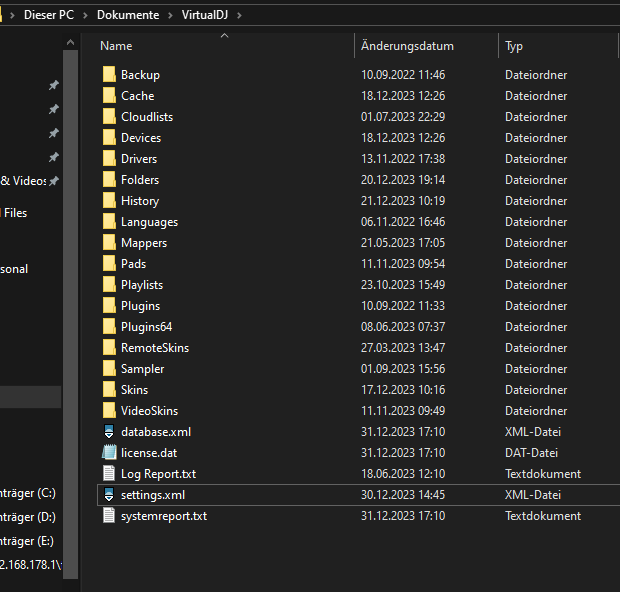Click the folder name 'RemoteSkins'
Image resolution: width=620 pixels, height=592 pixels.
click(155, 348)
